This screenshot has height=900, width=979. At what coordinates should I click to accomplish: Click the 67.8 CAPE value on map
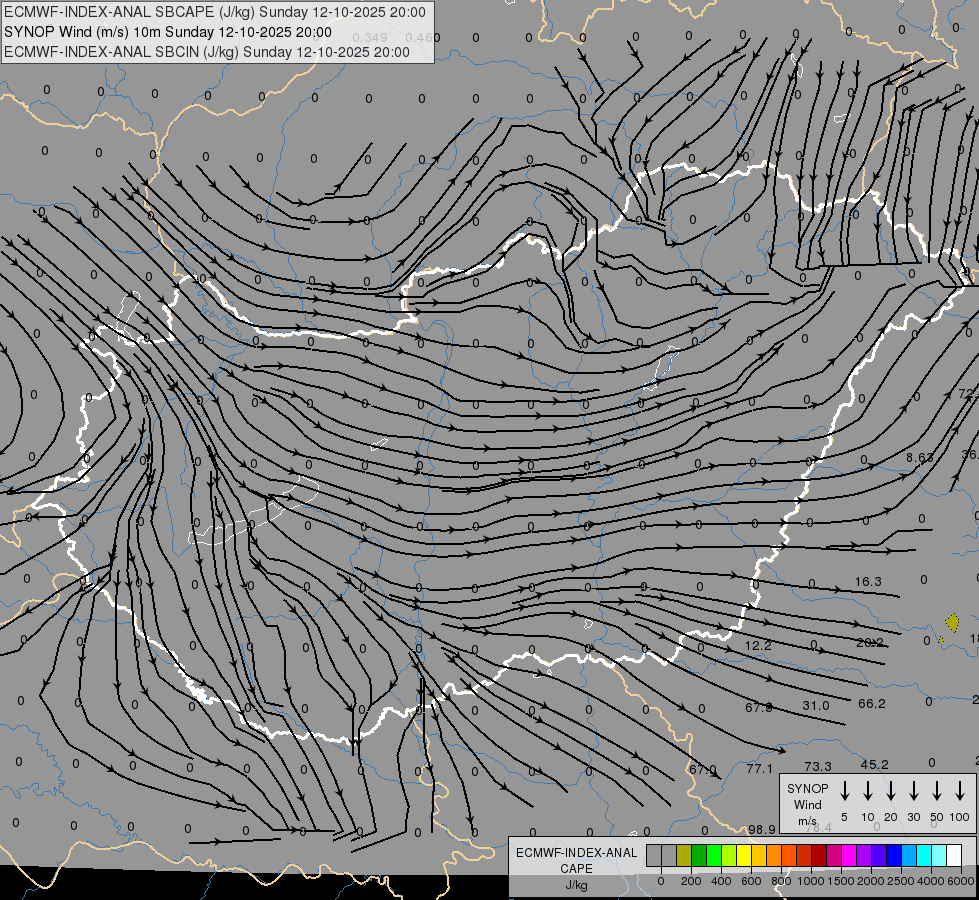pos(759,707)
